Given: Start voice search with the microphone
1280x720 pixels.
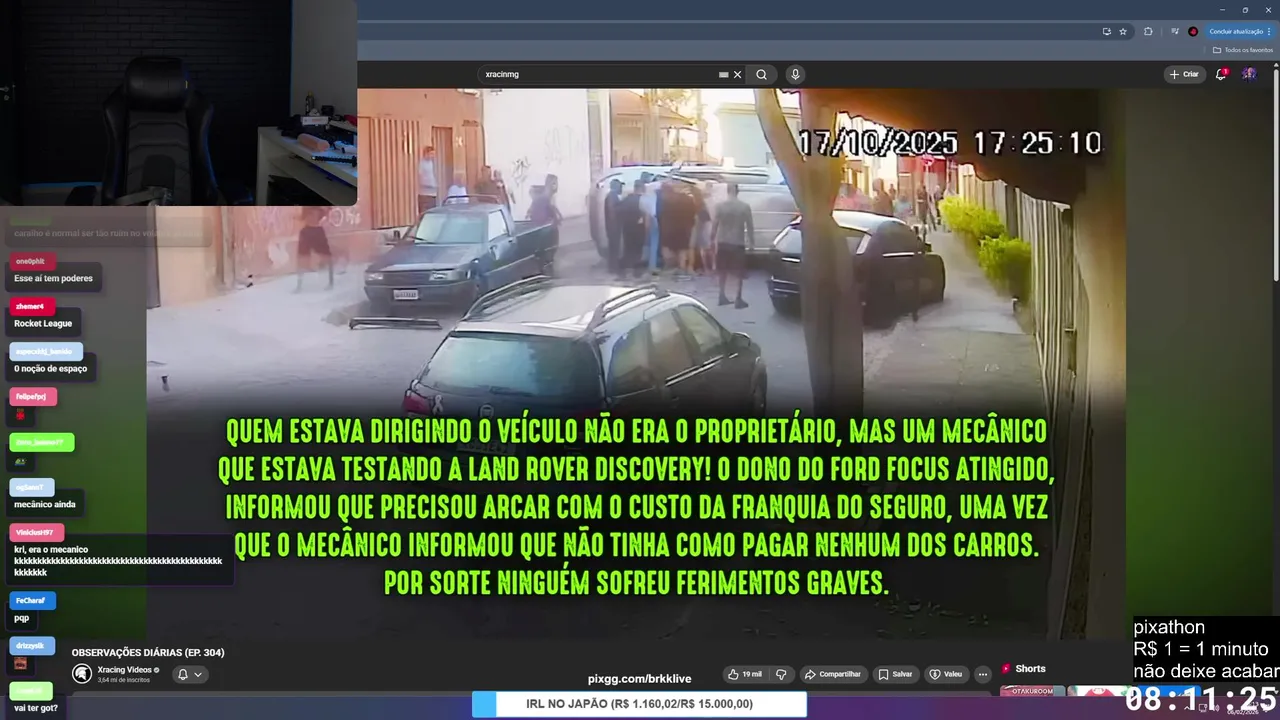Looking at the screenshot, I should click(795, 74).
